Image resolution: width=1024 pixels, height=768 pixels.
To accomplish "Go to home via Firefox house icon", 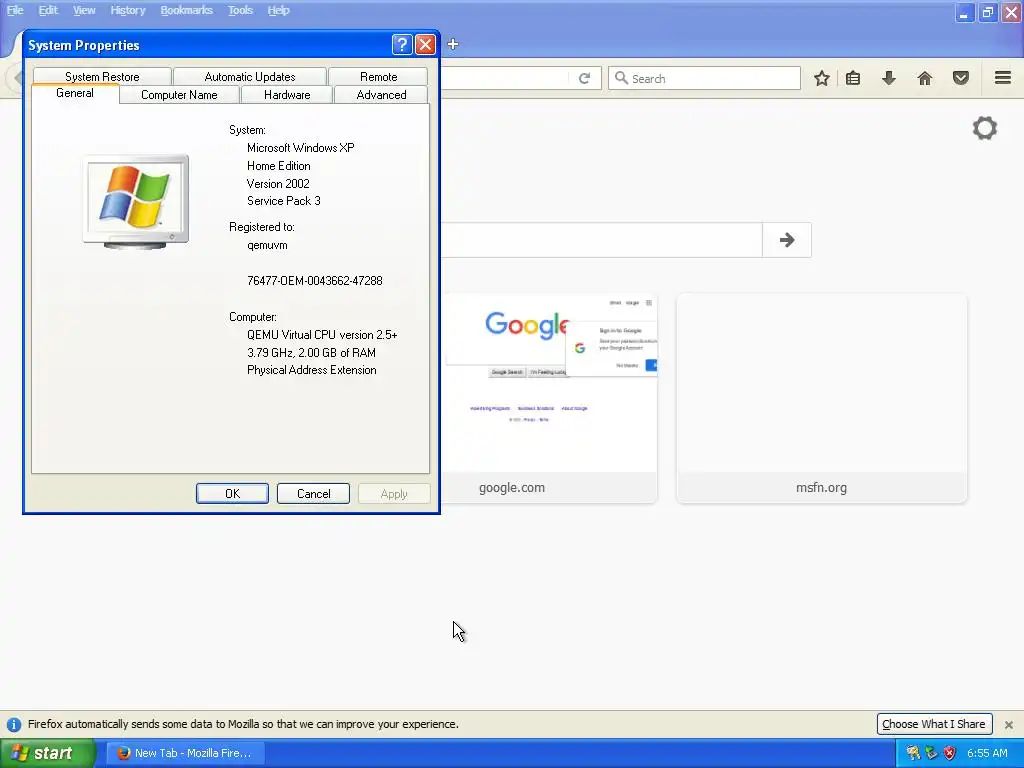I will point(925,78).
